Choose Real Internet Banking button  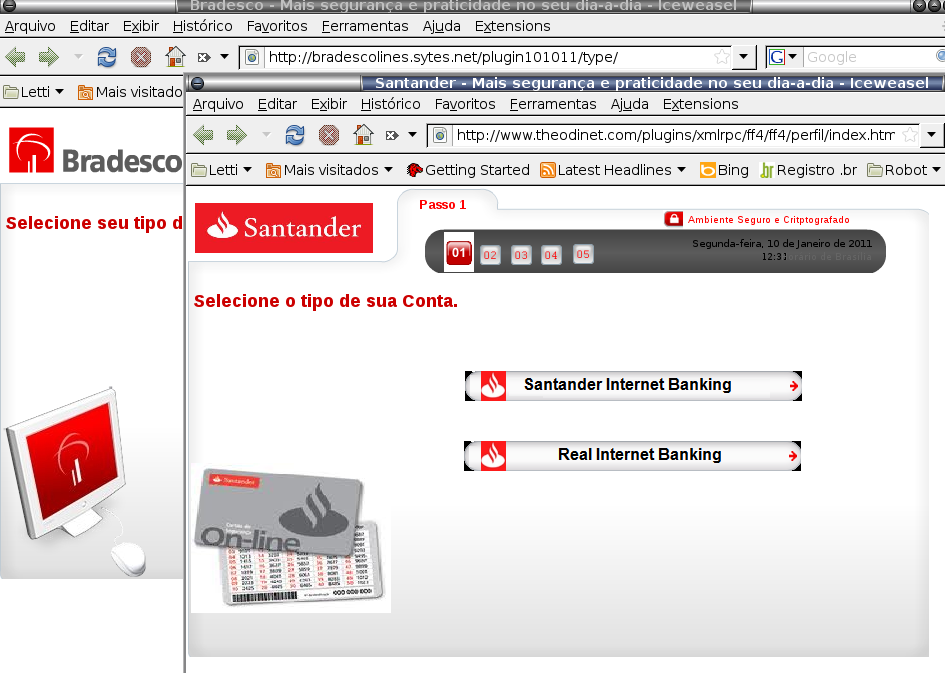pos(632,455)
